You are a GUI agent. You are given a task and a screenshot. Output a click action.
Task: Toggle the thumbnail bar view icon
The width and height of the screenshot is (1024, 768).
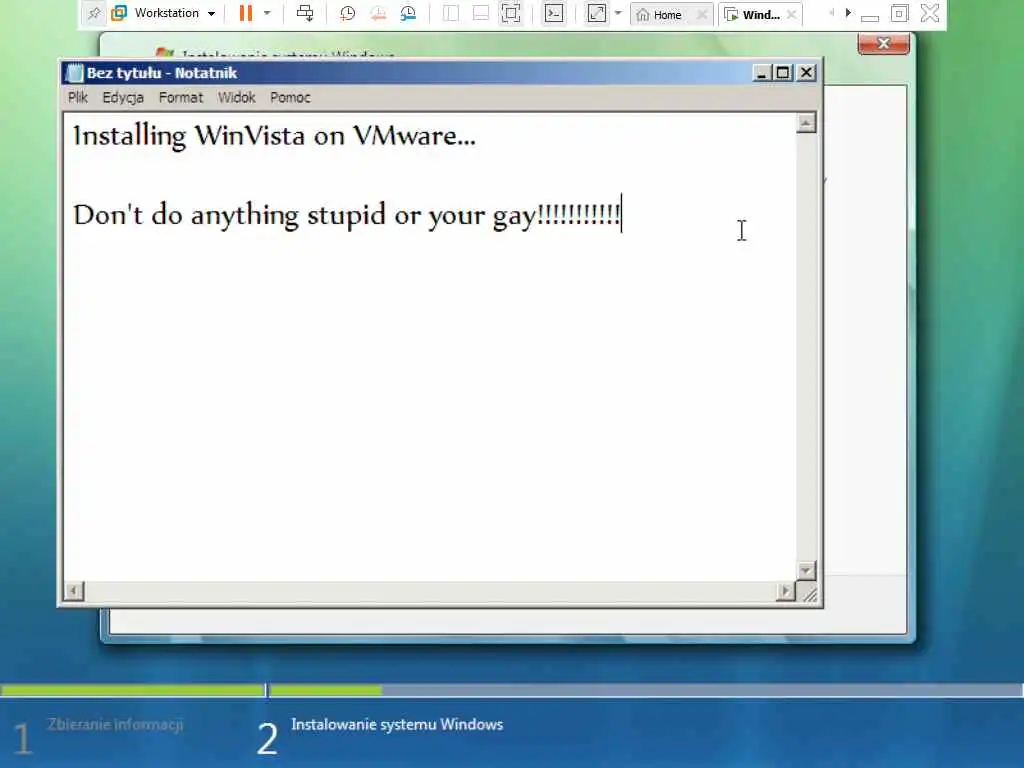(x=481, y=13)
